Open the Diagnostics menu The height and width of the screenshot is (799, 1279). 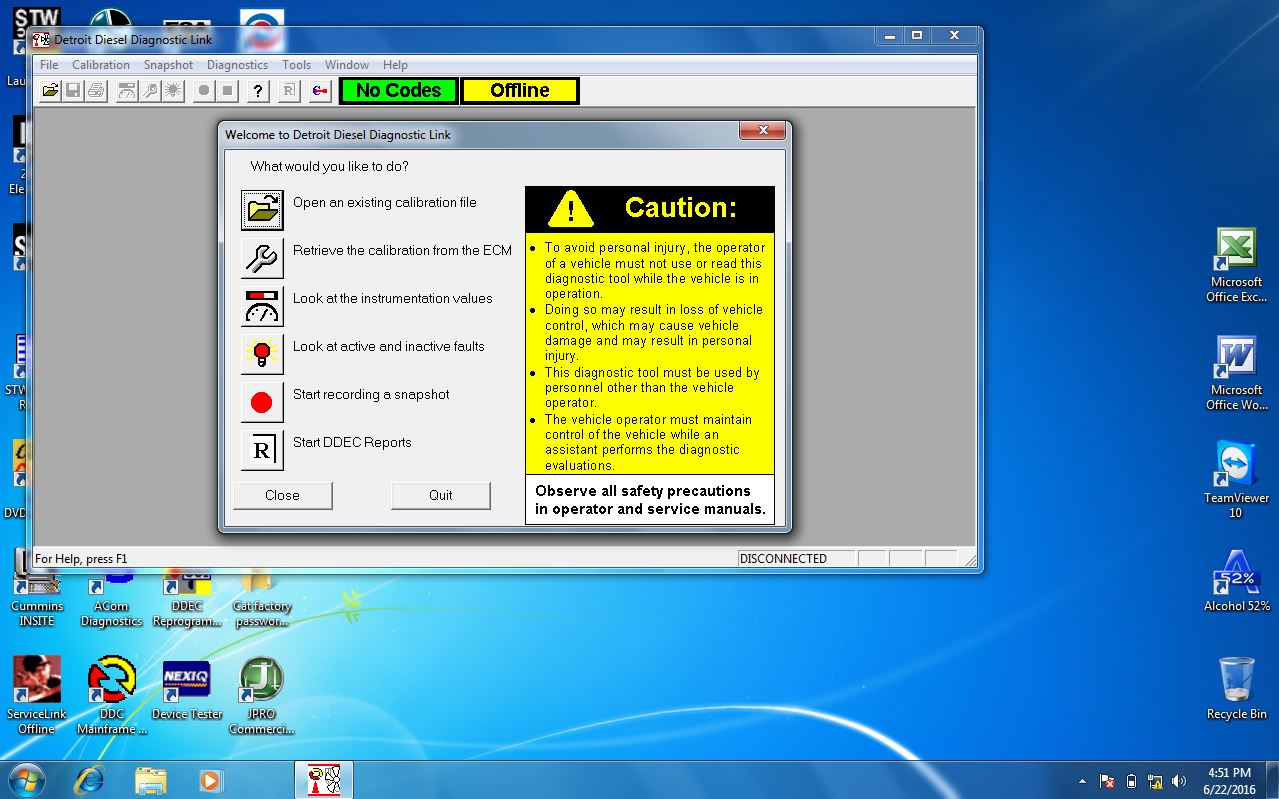[236, 64]
